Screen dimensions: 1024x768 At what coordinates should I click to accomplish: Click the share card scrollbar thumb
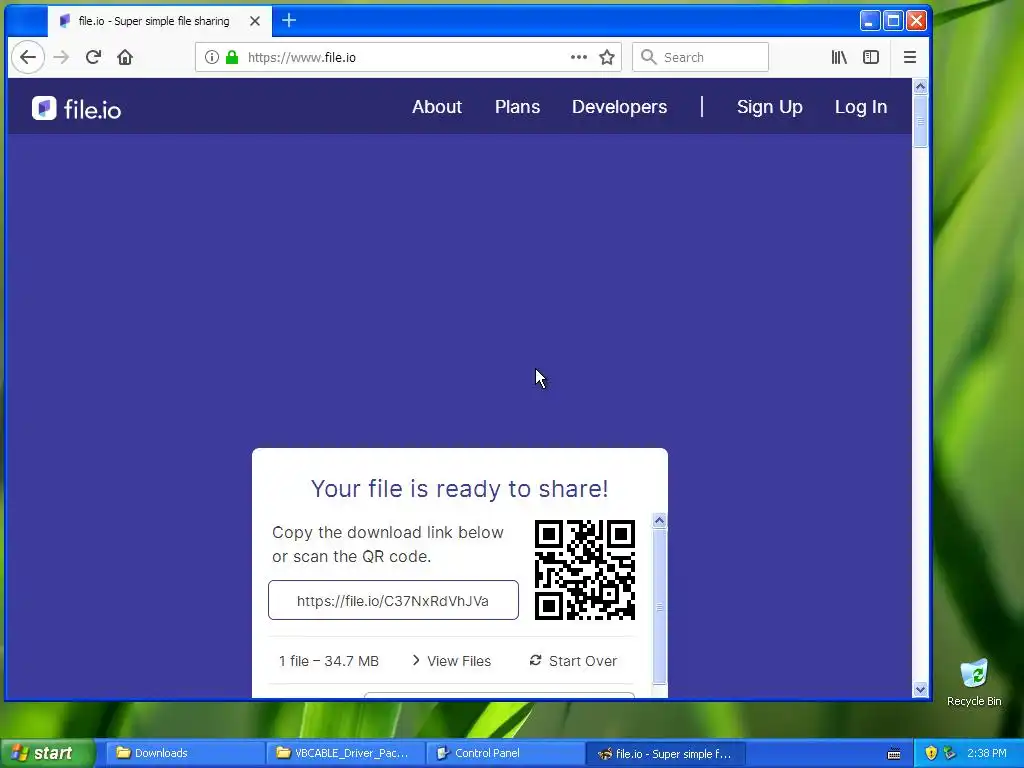(x=659, y=606)
